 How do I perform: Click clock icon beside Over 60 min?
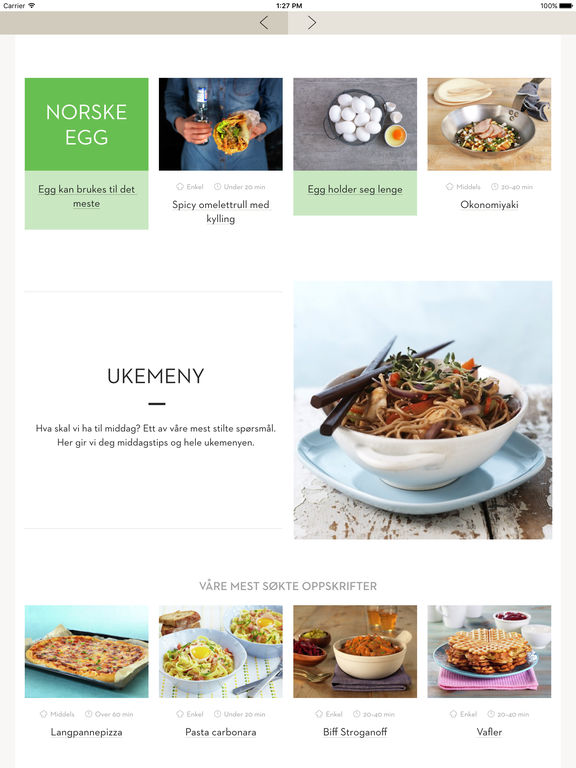click(89, 714)
